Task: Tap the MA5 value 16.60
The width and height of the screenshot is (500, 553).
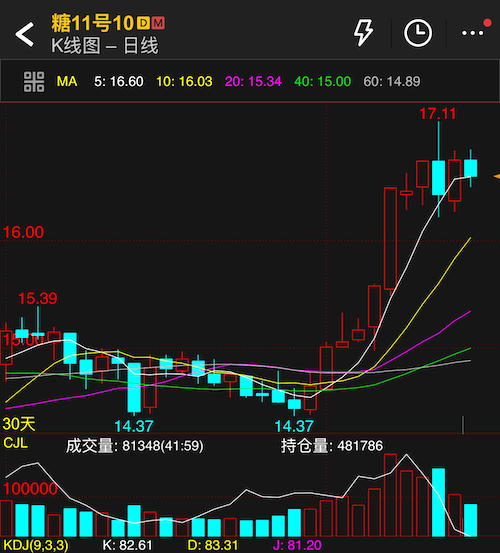Action: click(118, 81)
